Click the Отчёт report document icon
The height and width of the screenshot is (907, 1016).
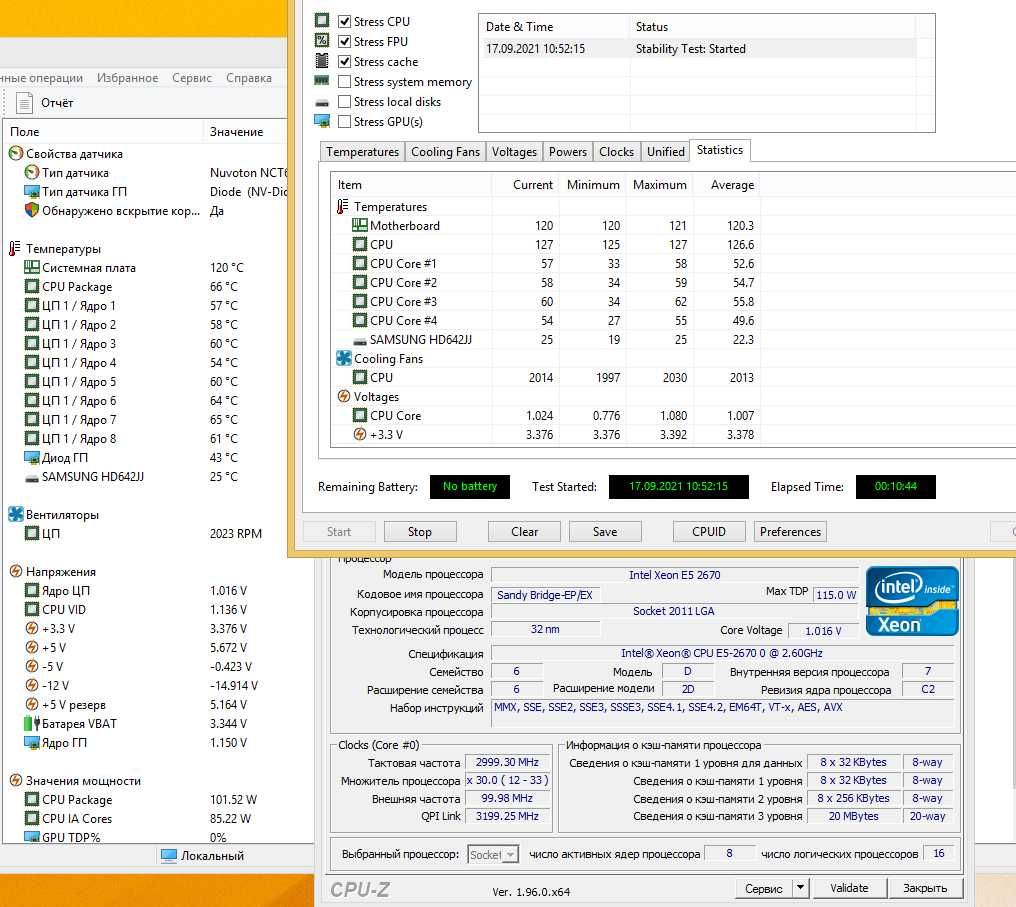25,102
